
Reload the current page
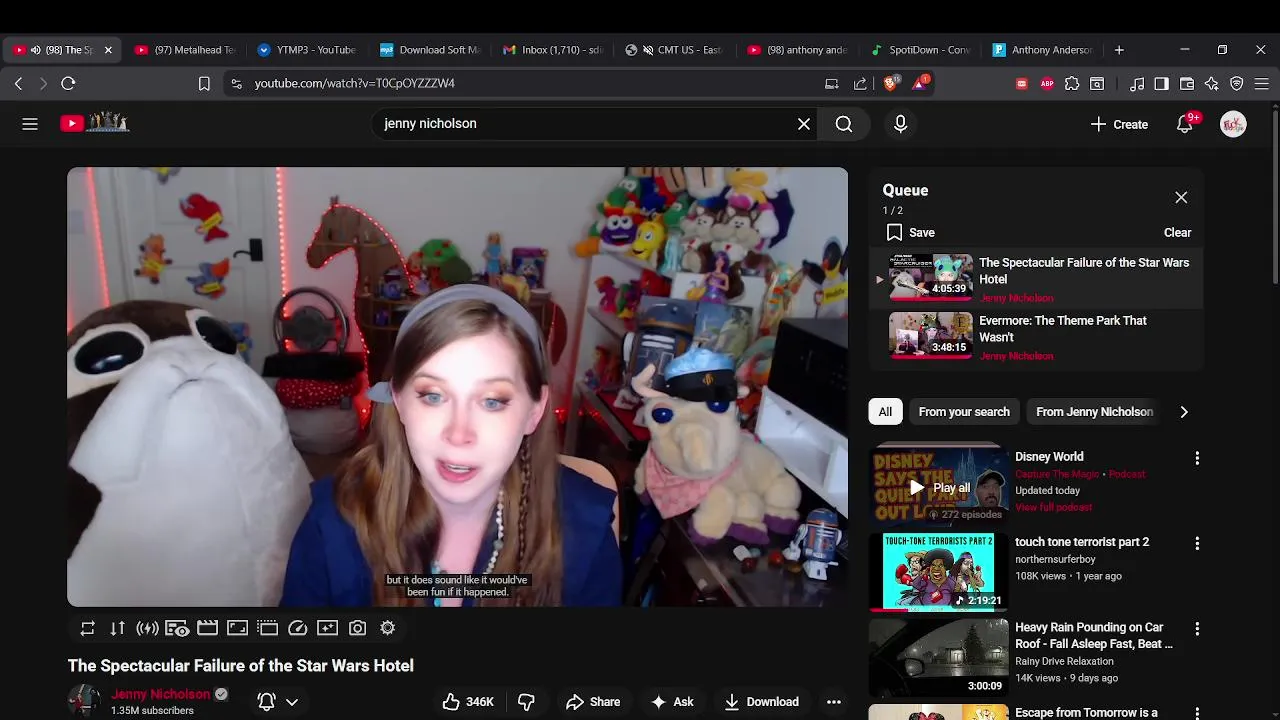click(x=68, y=84)
